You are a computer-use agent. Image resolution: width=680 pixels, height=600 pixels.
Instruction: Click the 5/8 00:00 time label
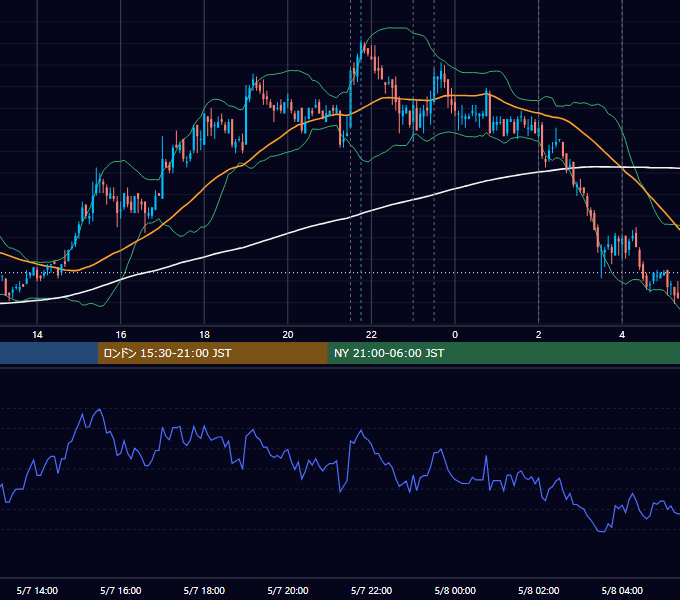[455, 590]
